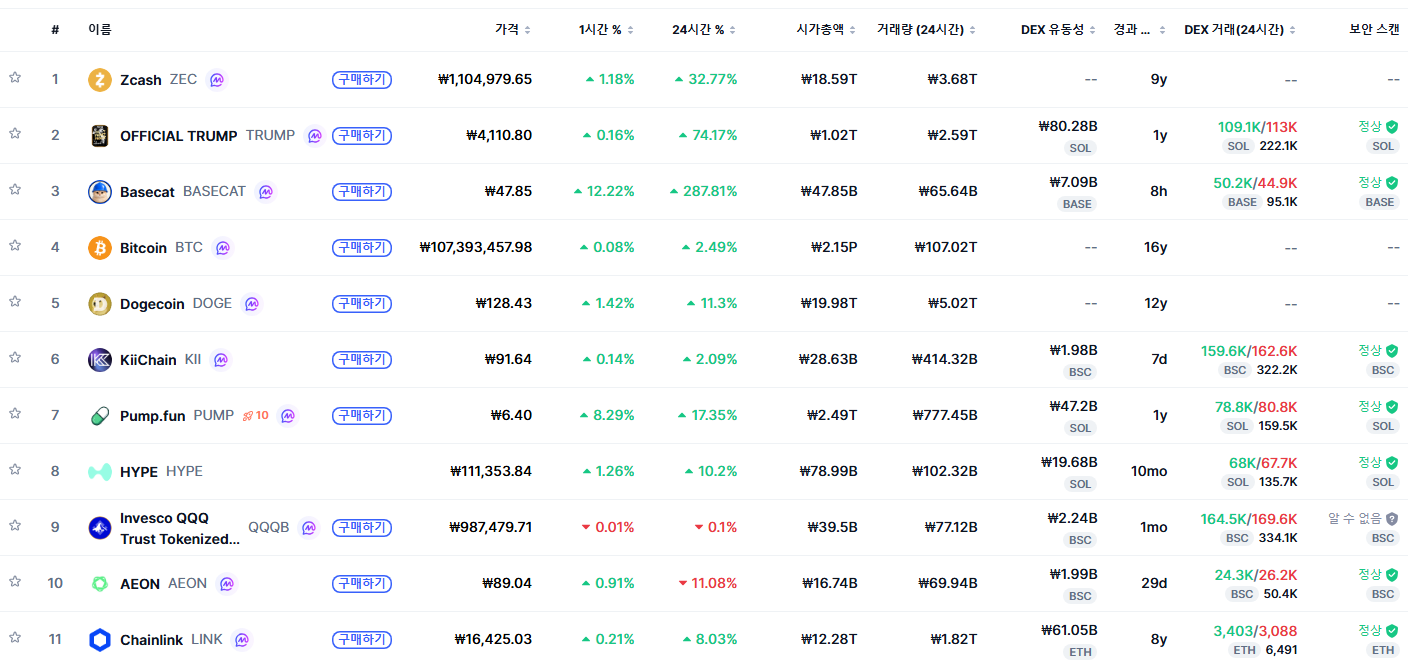Click the OFFICIAL TRUMP coin logo
Image resolution: width=1408 pixels, height=660 pixels.
(x=99, y=136)
